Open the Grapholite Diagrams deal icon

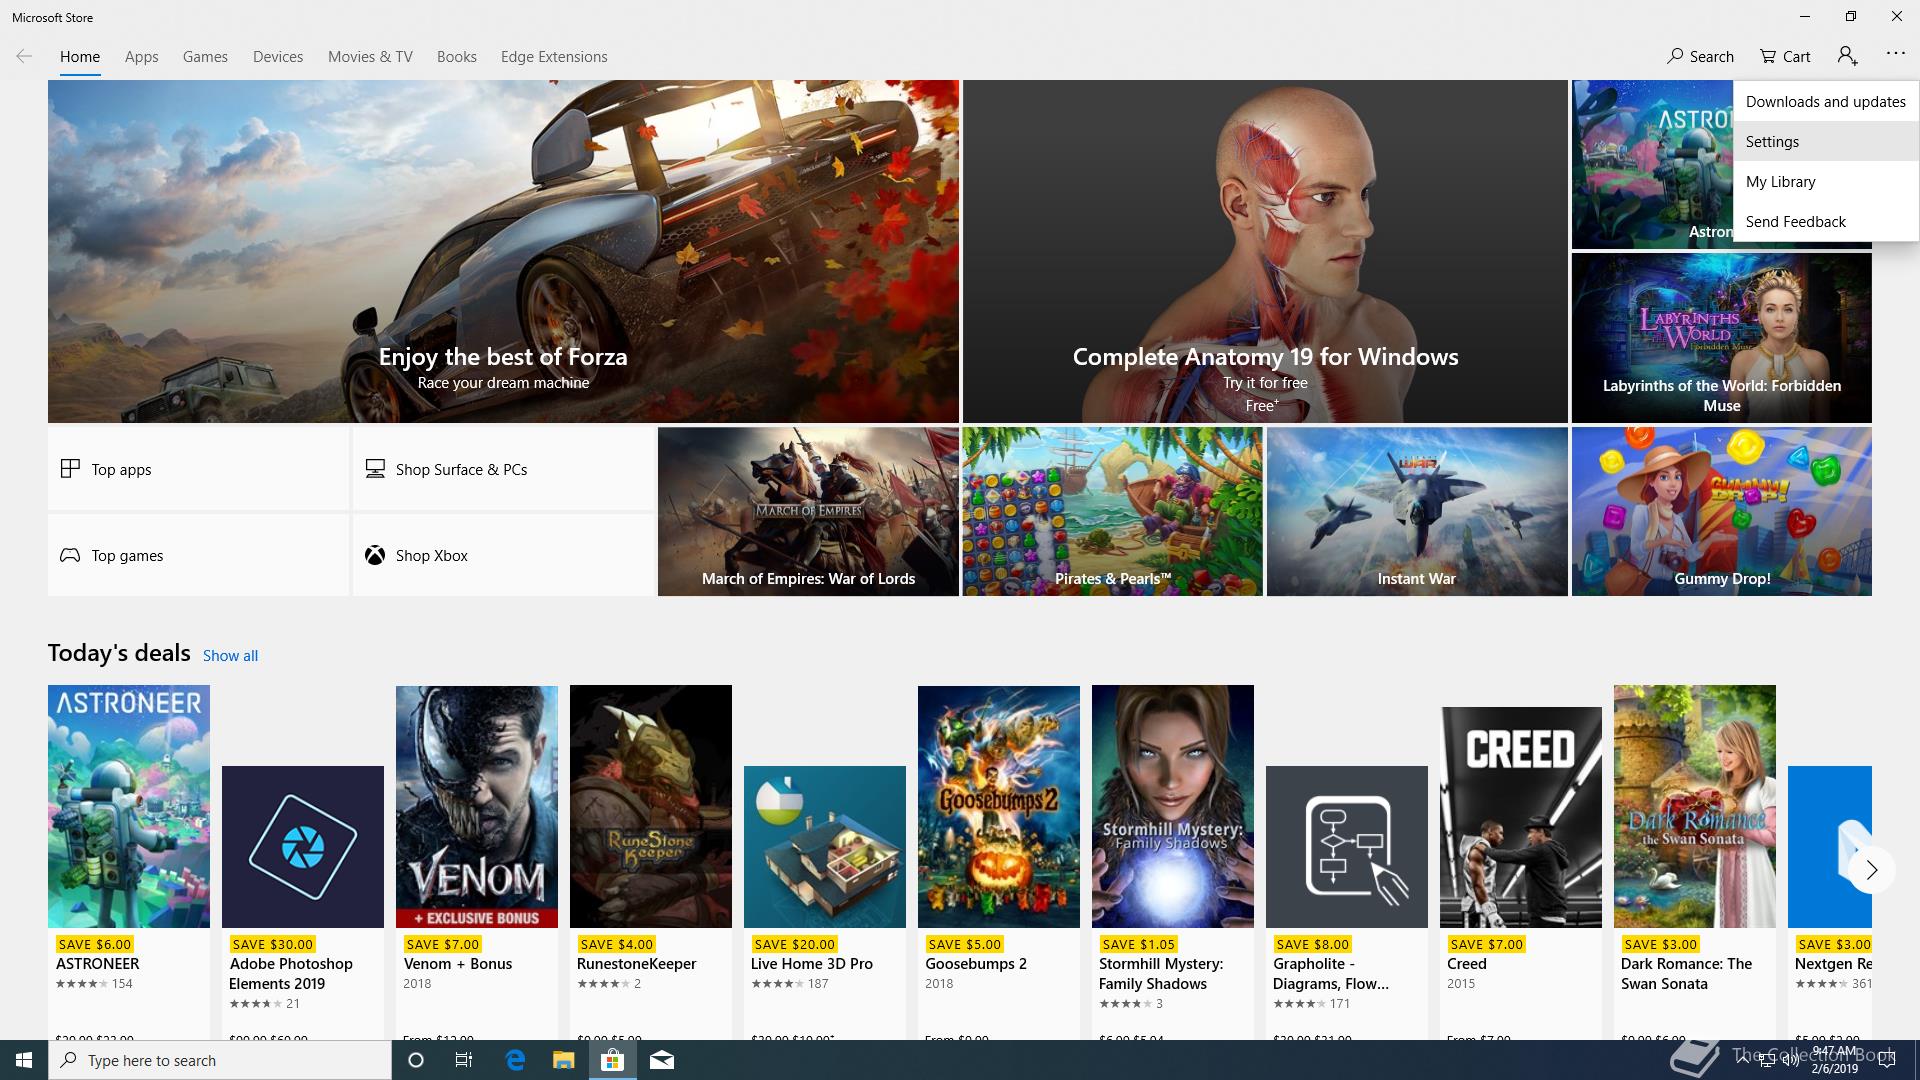(1347, 847)
